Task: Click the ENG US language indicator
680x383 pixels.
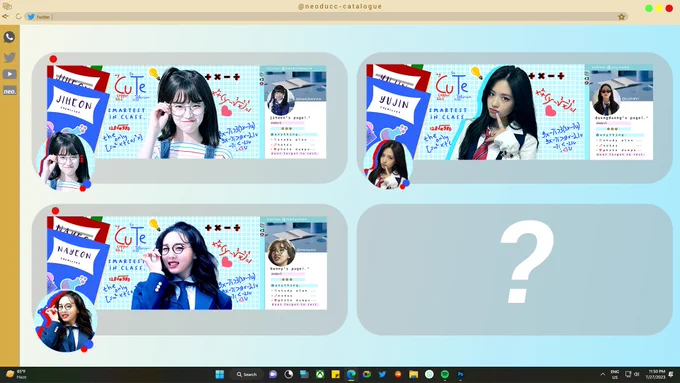Action: (615, 374)
